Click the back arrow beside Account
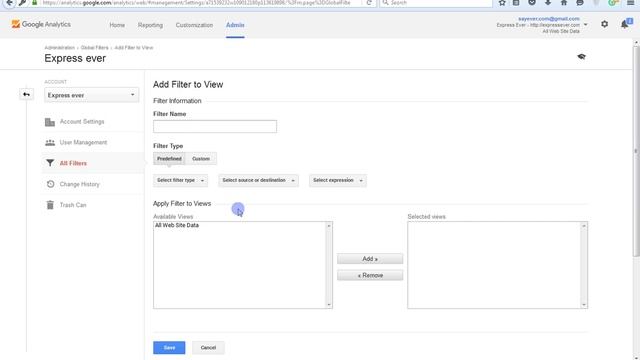This screenshot has height=360, width=640. (x=27, y=94)
